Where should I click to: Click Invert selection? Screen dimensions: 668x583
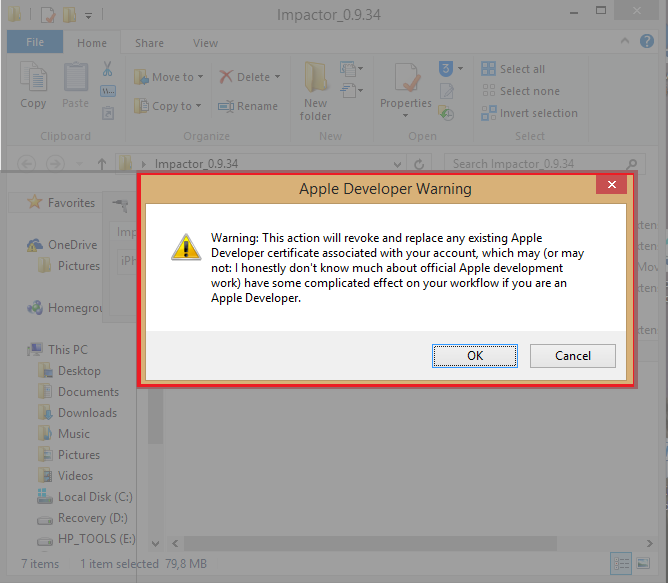coord(529,113)
